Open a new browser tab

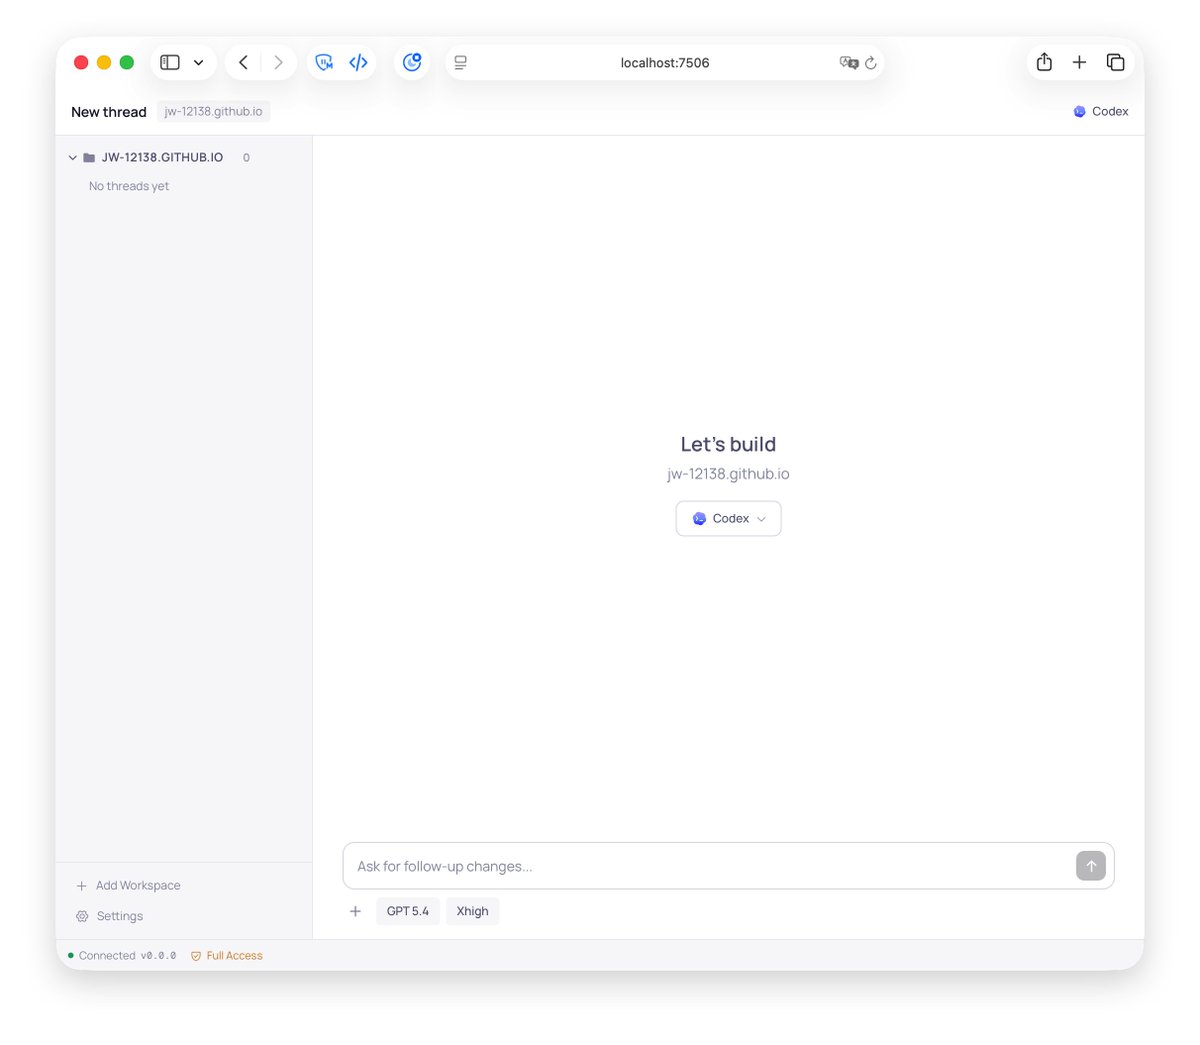1079,62
